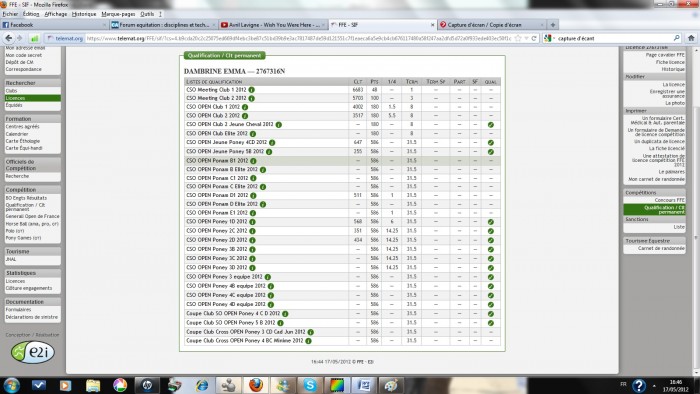
Task: Open Skype from the taskbar
Action: click(x=310, y=385)
